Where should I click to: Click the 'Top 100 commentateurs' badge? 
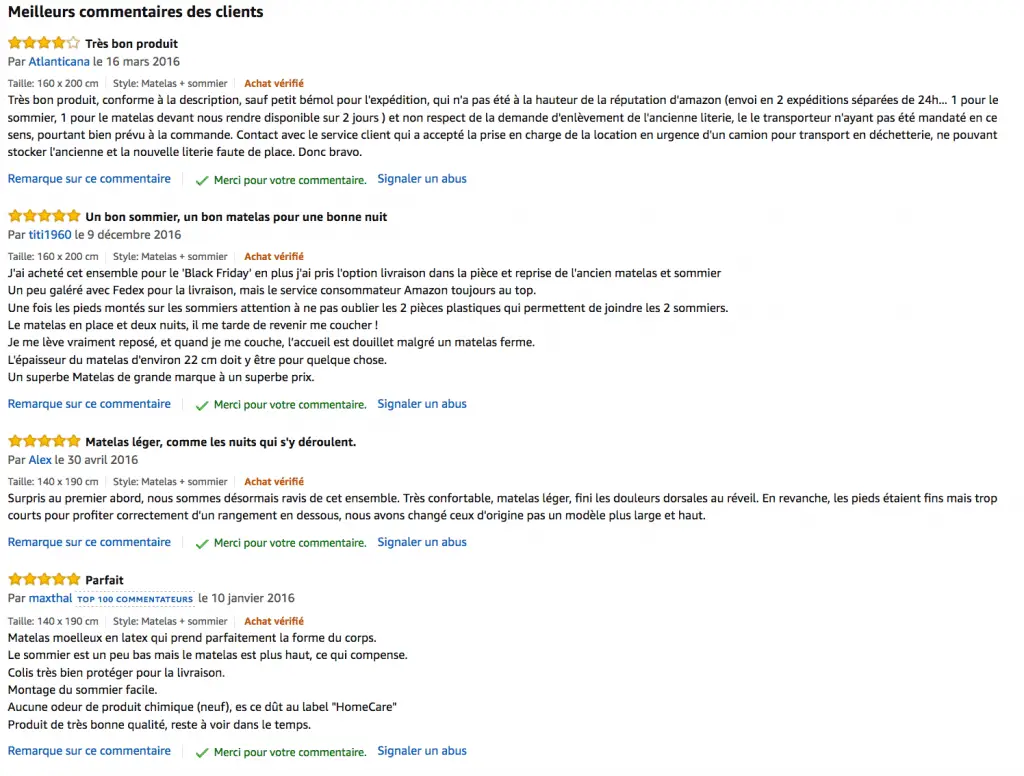(135, 599)
